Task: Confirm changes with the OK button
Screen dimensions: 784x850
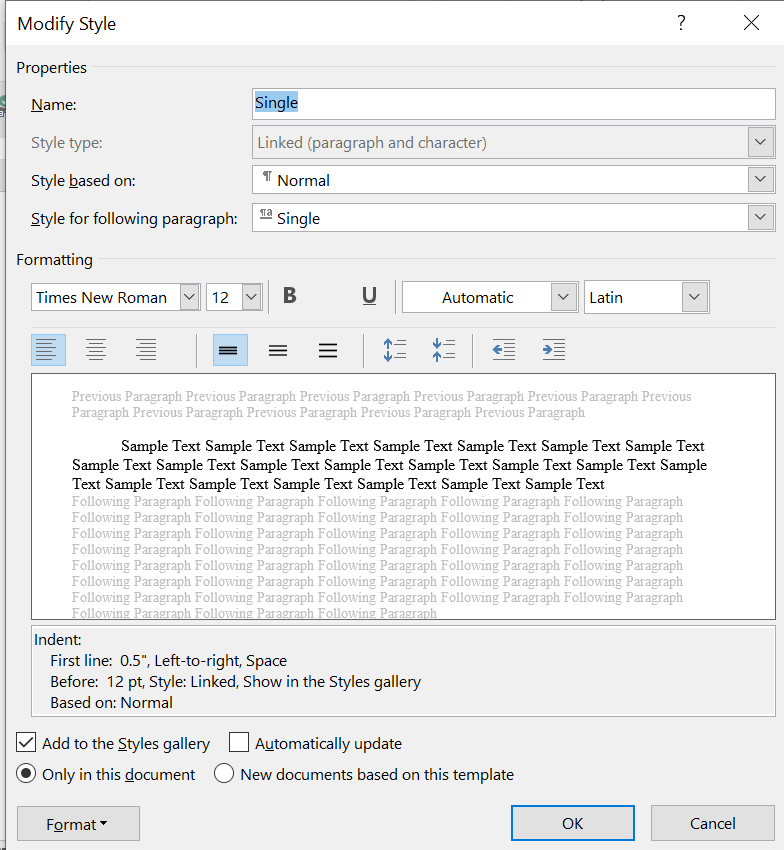Action: pyautogui.click(x=573, y=823)
